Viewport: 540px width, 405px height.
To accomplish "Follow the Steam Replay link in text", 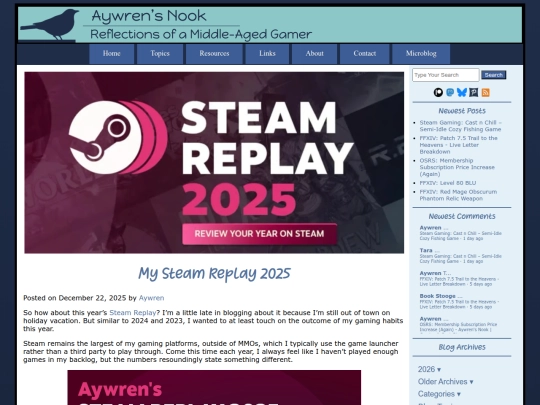I will coord(133,313).
